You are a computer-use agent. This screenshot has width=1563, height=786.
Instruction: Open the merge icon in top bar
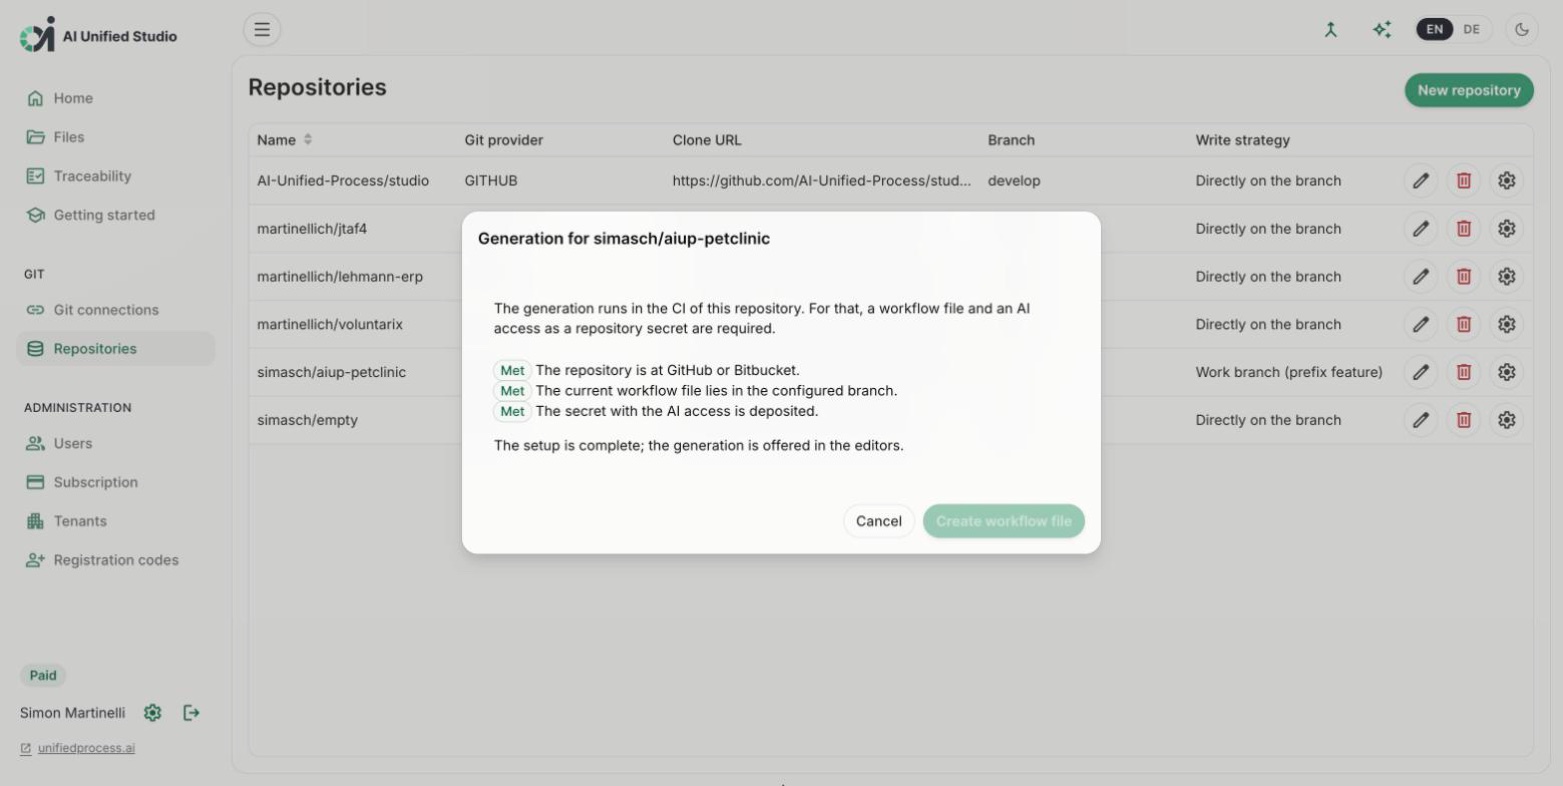1330,30
